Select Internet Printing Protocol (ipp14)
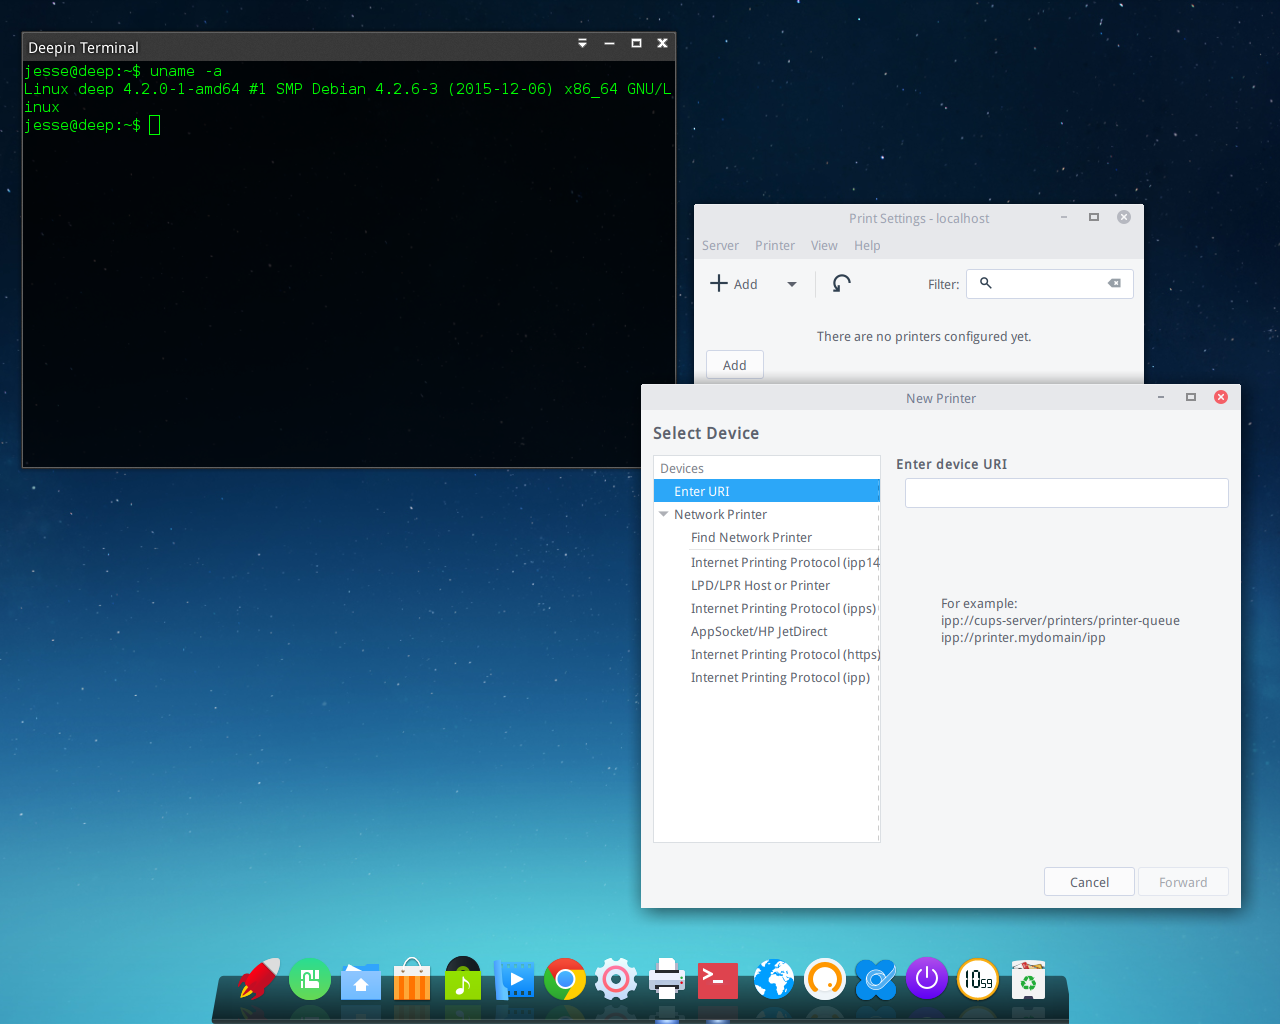This screenshot has width=1280, height=1024. pos(767,563)
